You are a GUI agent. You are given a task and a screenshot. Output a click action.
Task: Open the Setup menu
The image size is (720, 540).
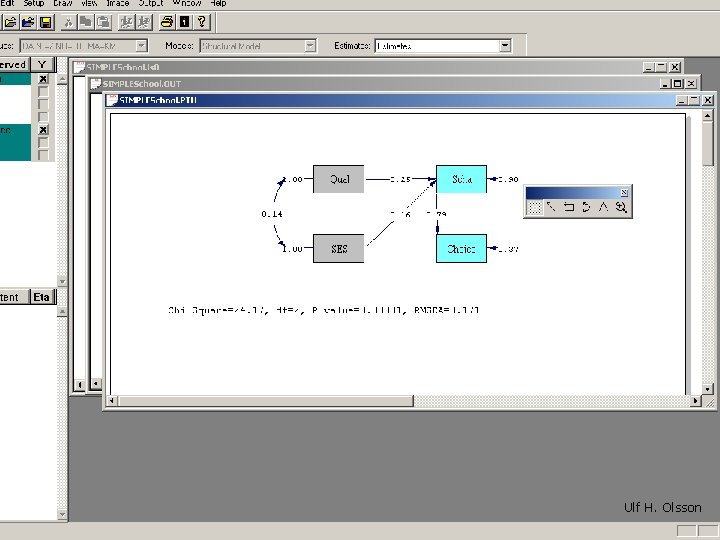(34, 3)
